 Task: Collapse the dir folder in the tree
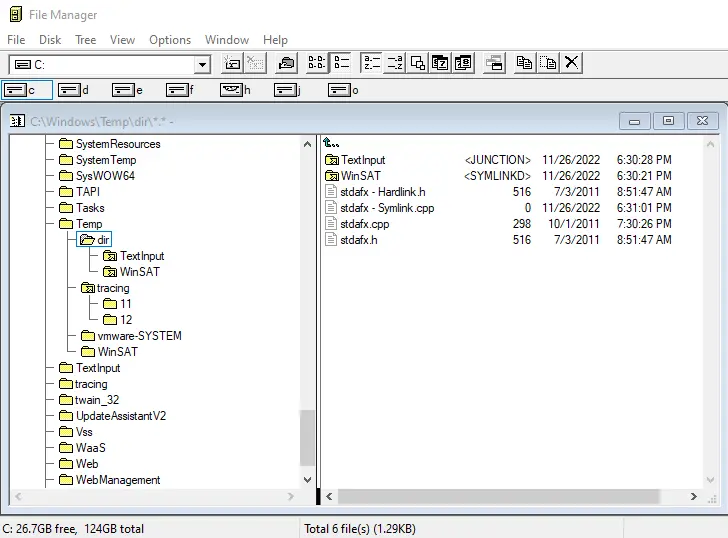coord(94,240)
